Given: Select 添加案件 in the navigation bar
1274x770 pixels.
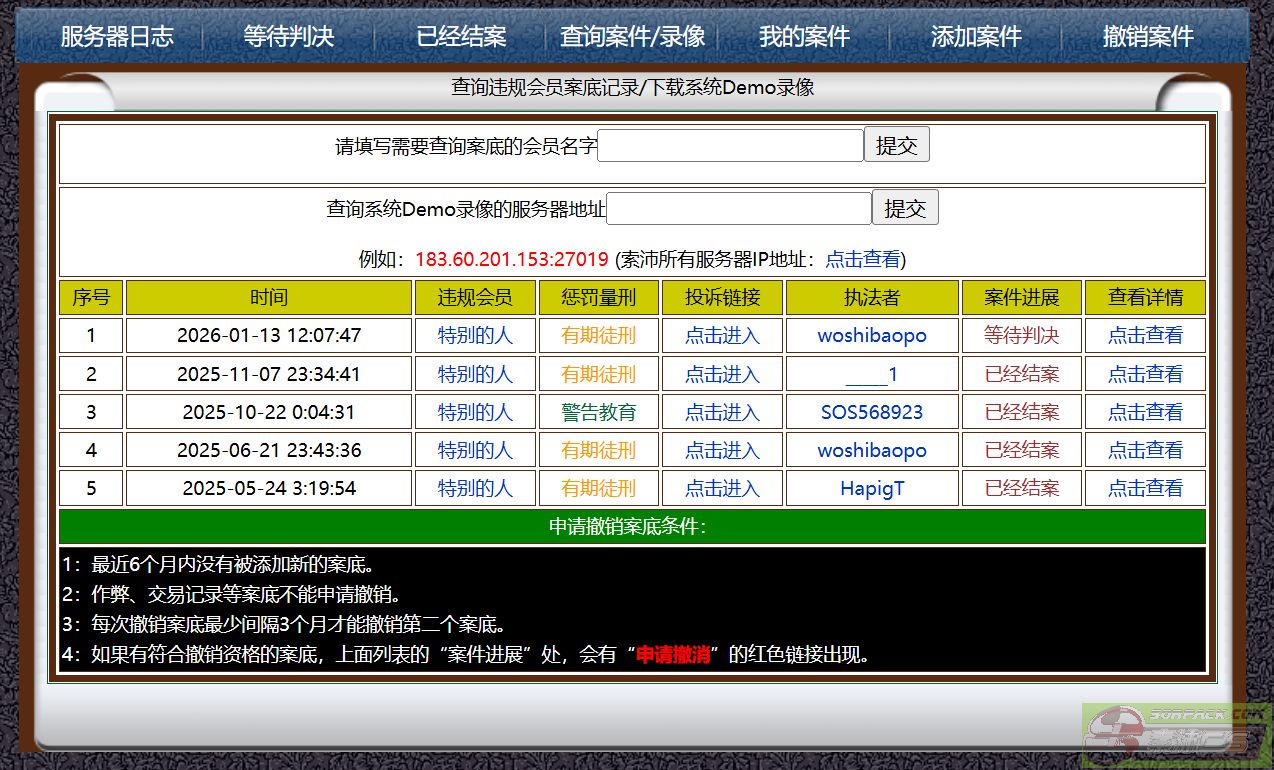Looking at the screenshot, I should 976,37.
